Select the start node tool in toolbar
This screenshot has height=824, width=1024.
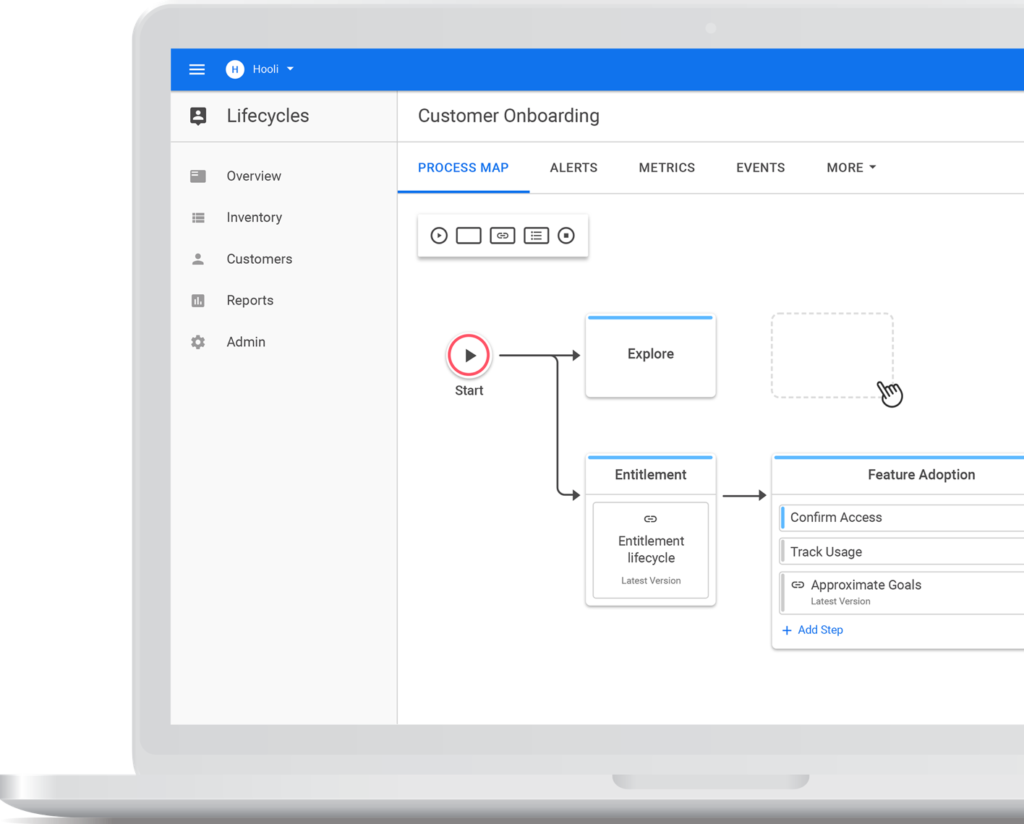(x=439, y=236)
